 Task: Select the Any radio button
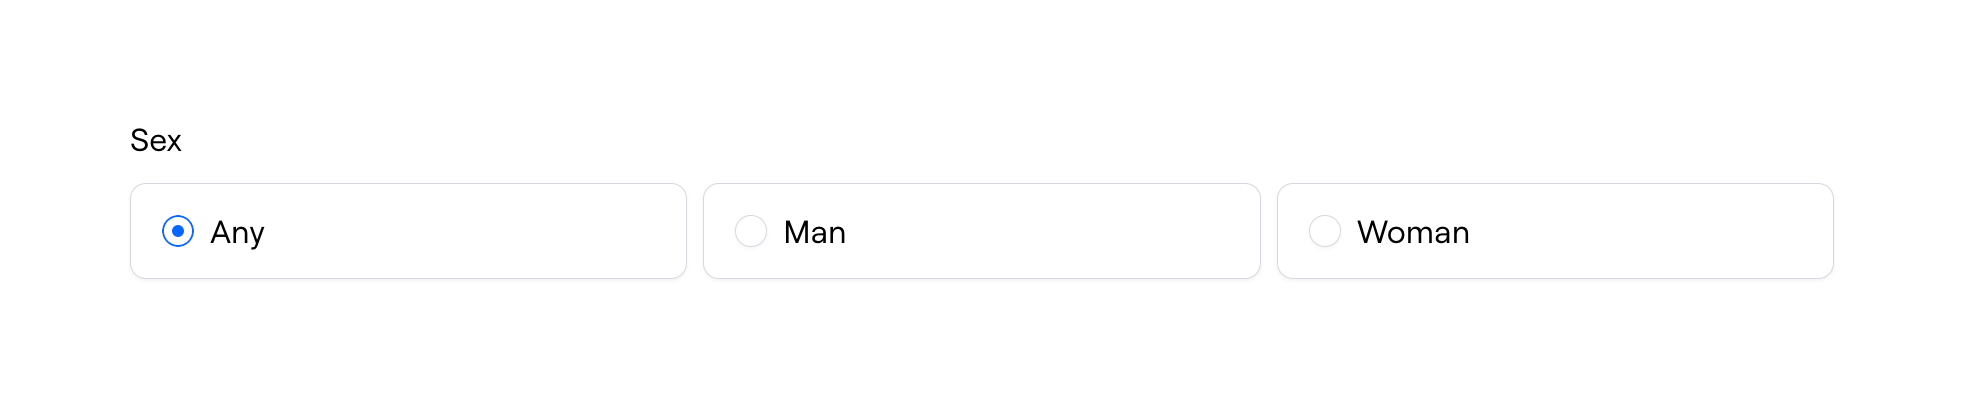(x=178, y=231)
